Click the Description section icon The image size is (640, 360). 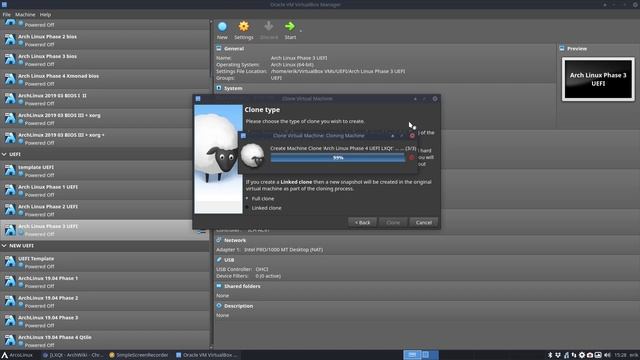point(219,306)
